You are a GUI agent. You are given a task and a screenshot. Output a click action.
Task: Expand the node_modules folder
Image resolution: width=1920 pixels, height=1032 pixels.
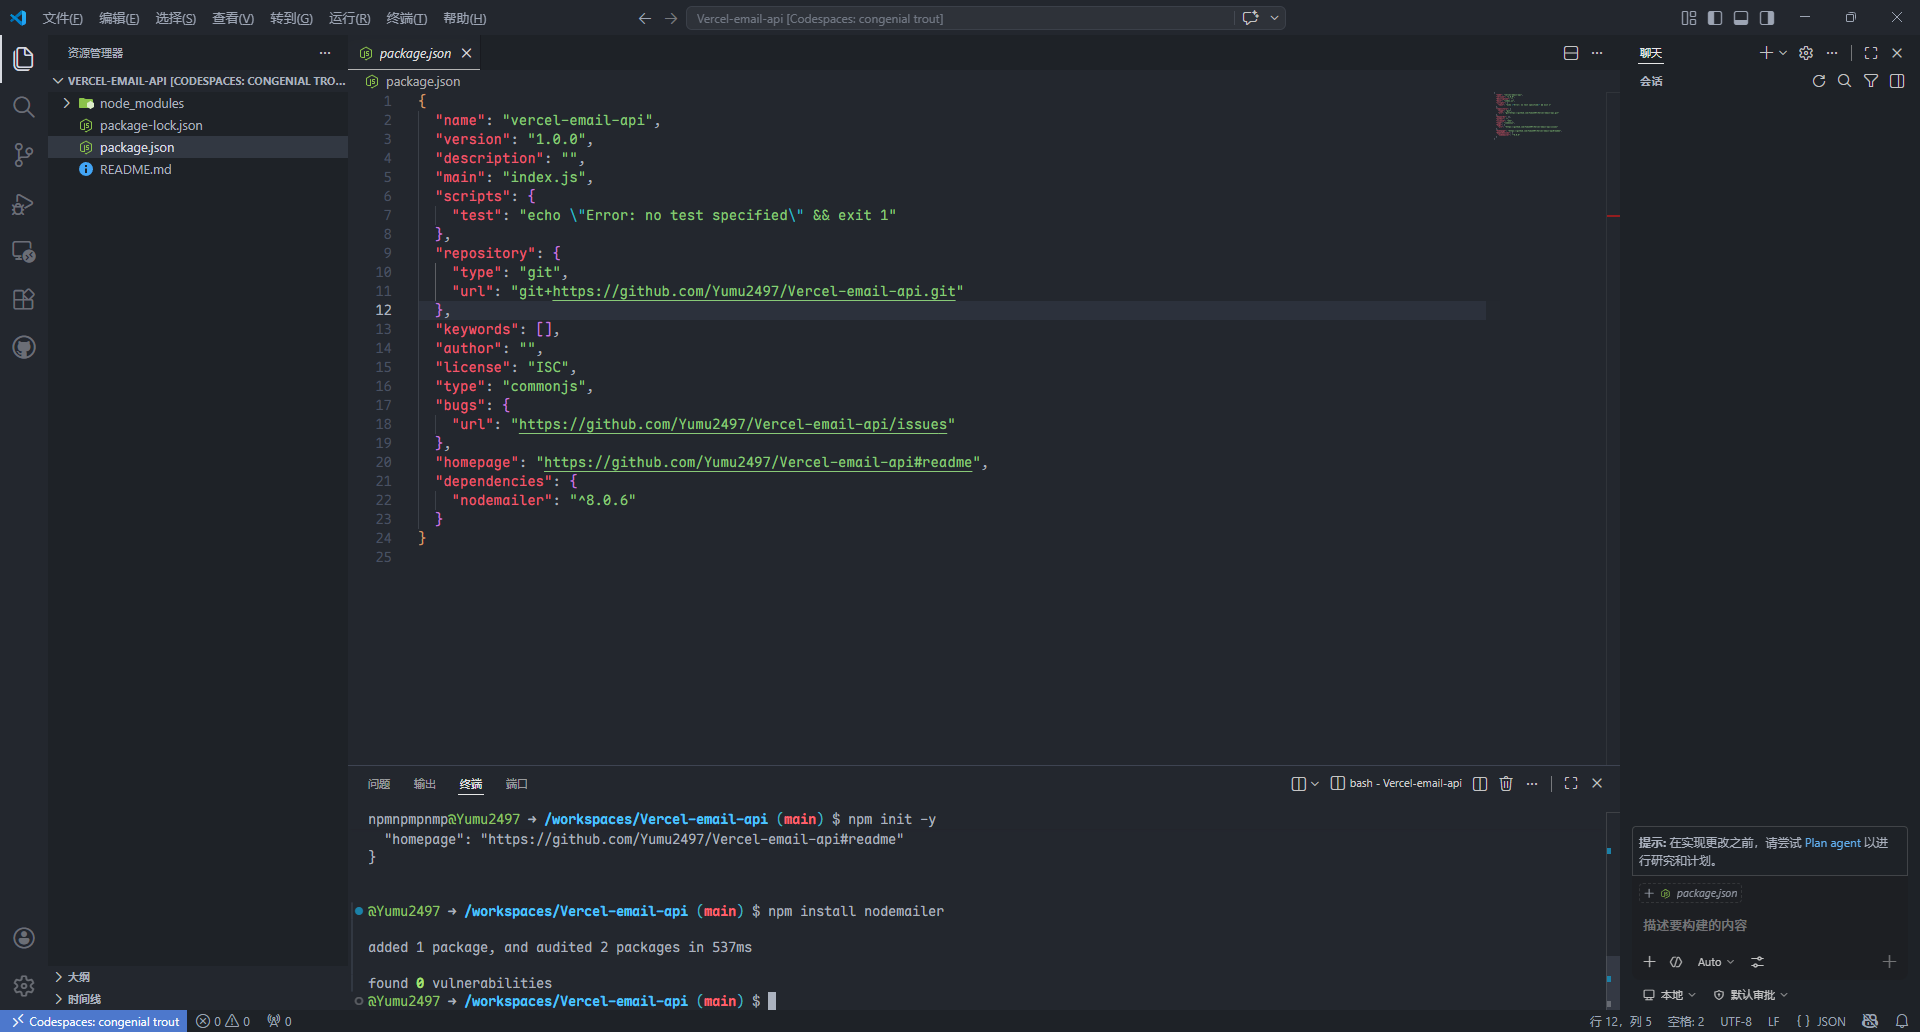tap(141, 103)
